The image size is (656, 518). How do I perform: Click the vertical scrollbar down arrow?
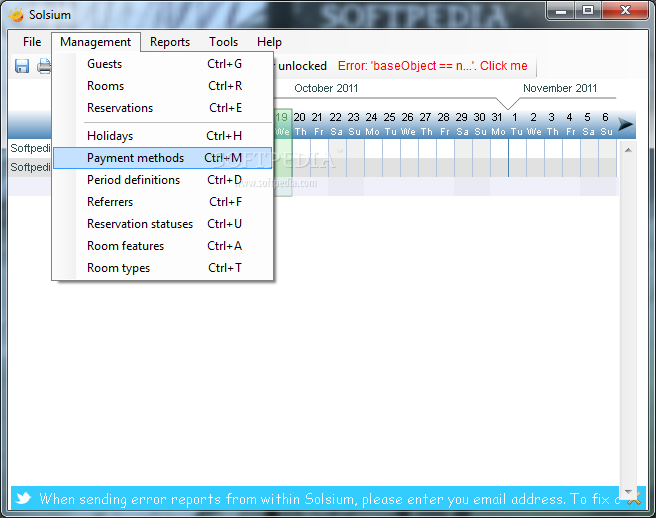(x=628, y=492)
